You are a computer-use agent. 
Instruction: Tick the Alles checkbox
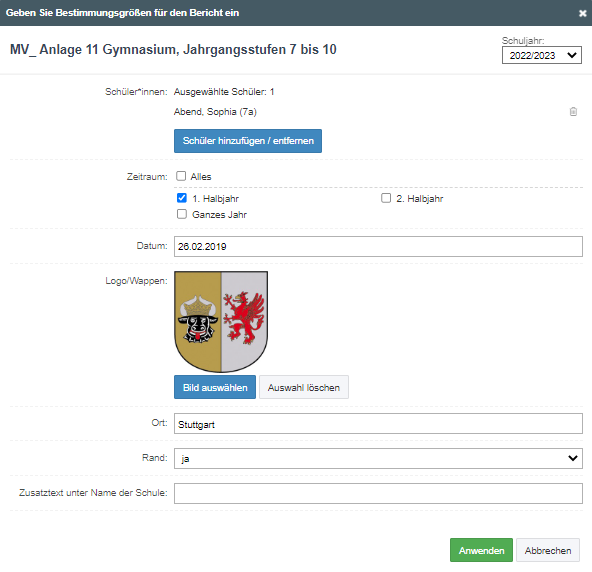point(181,176)
